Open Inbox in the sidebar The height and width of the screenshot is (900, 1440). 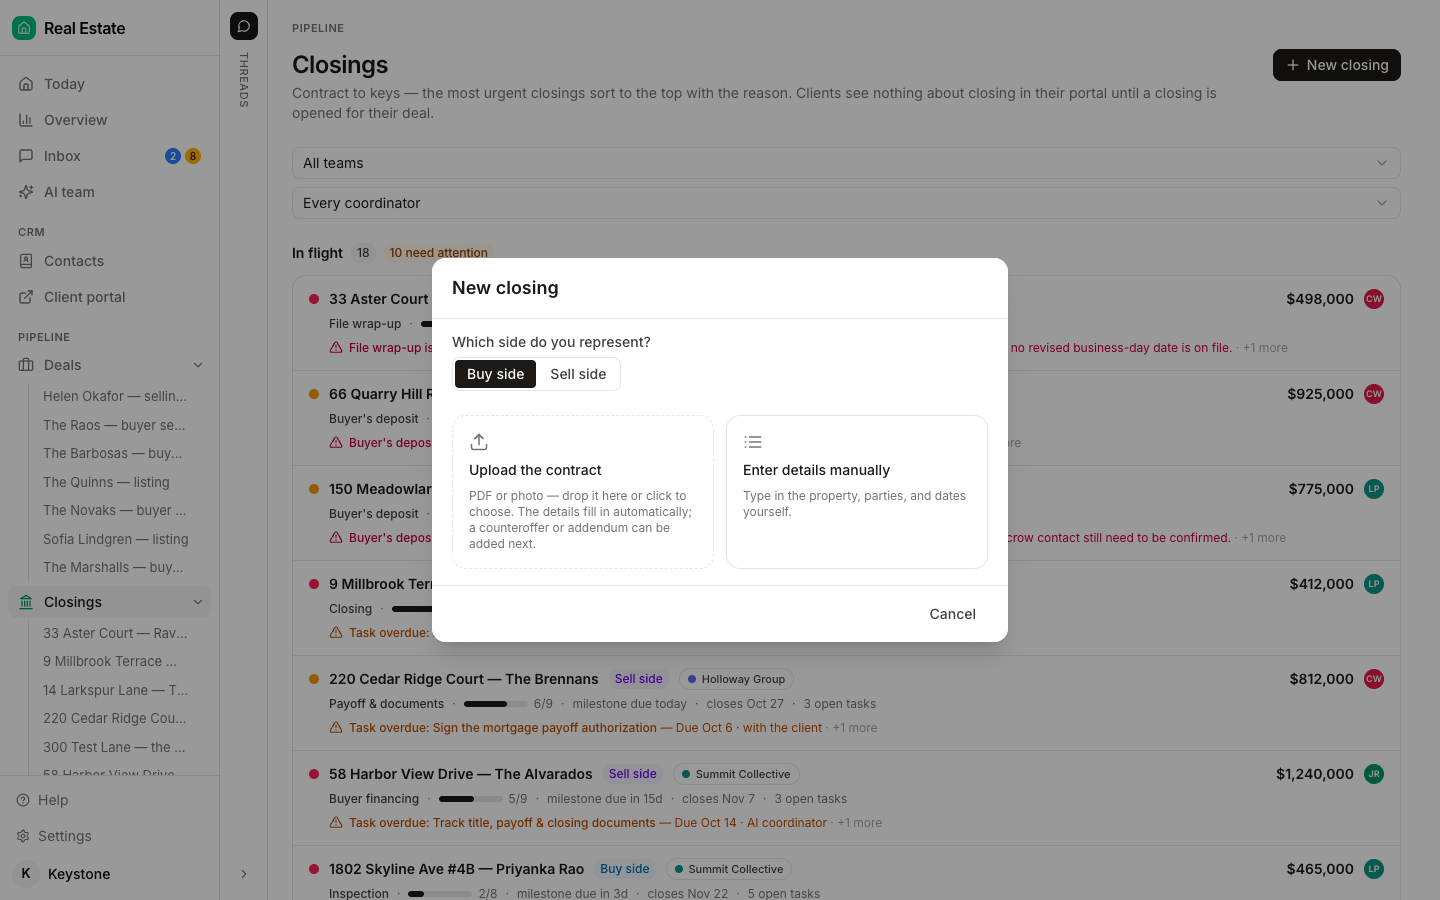(x=110, y=156)
